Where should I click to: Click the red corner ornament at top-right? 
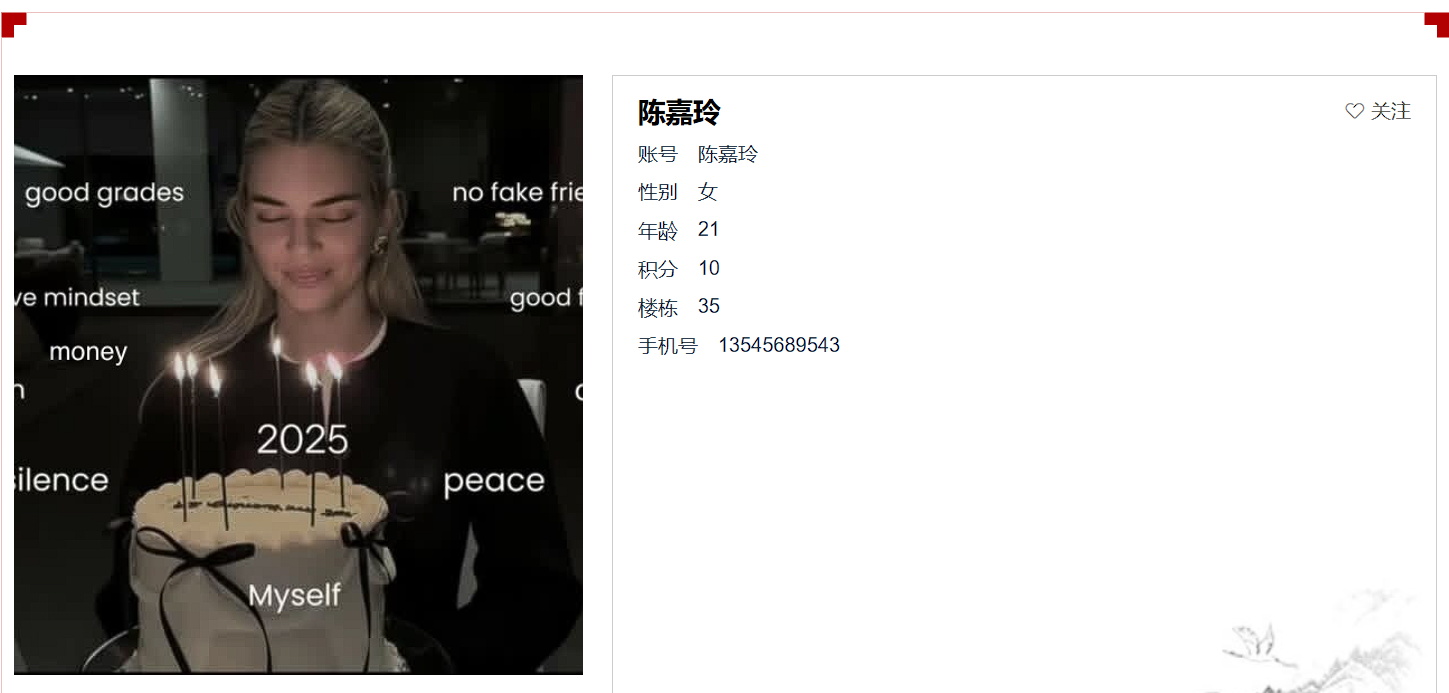tap(1436, 24)
